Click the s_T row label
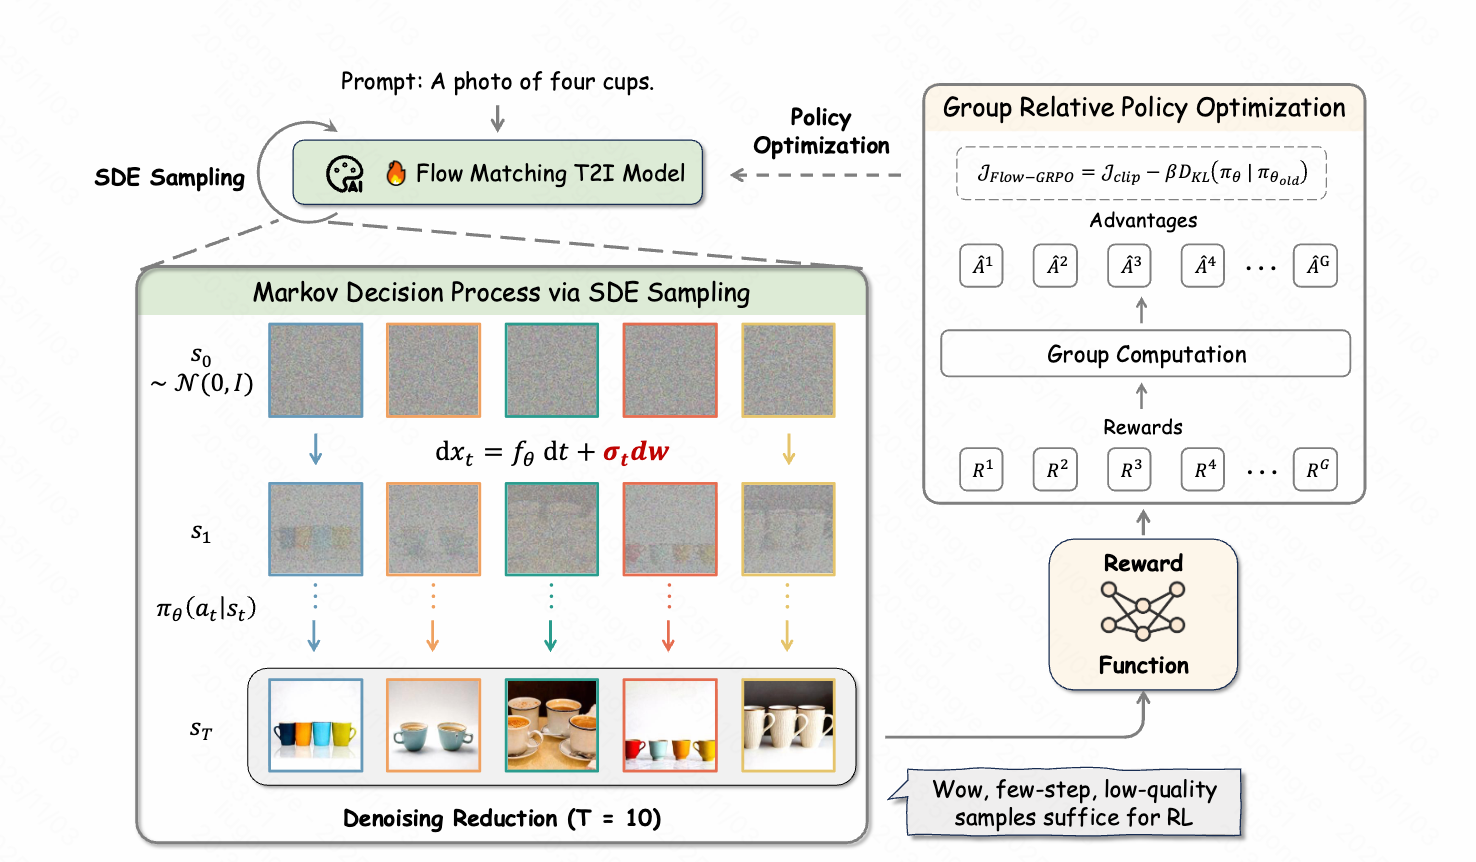The image size is (1476, 862). pos(201,730)
